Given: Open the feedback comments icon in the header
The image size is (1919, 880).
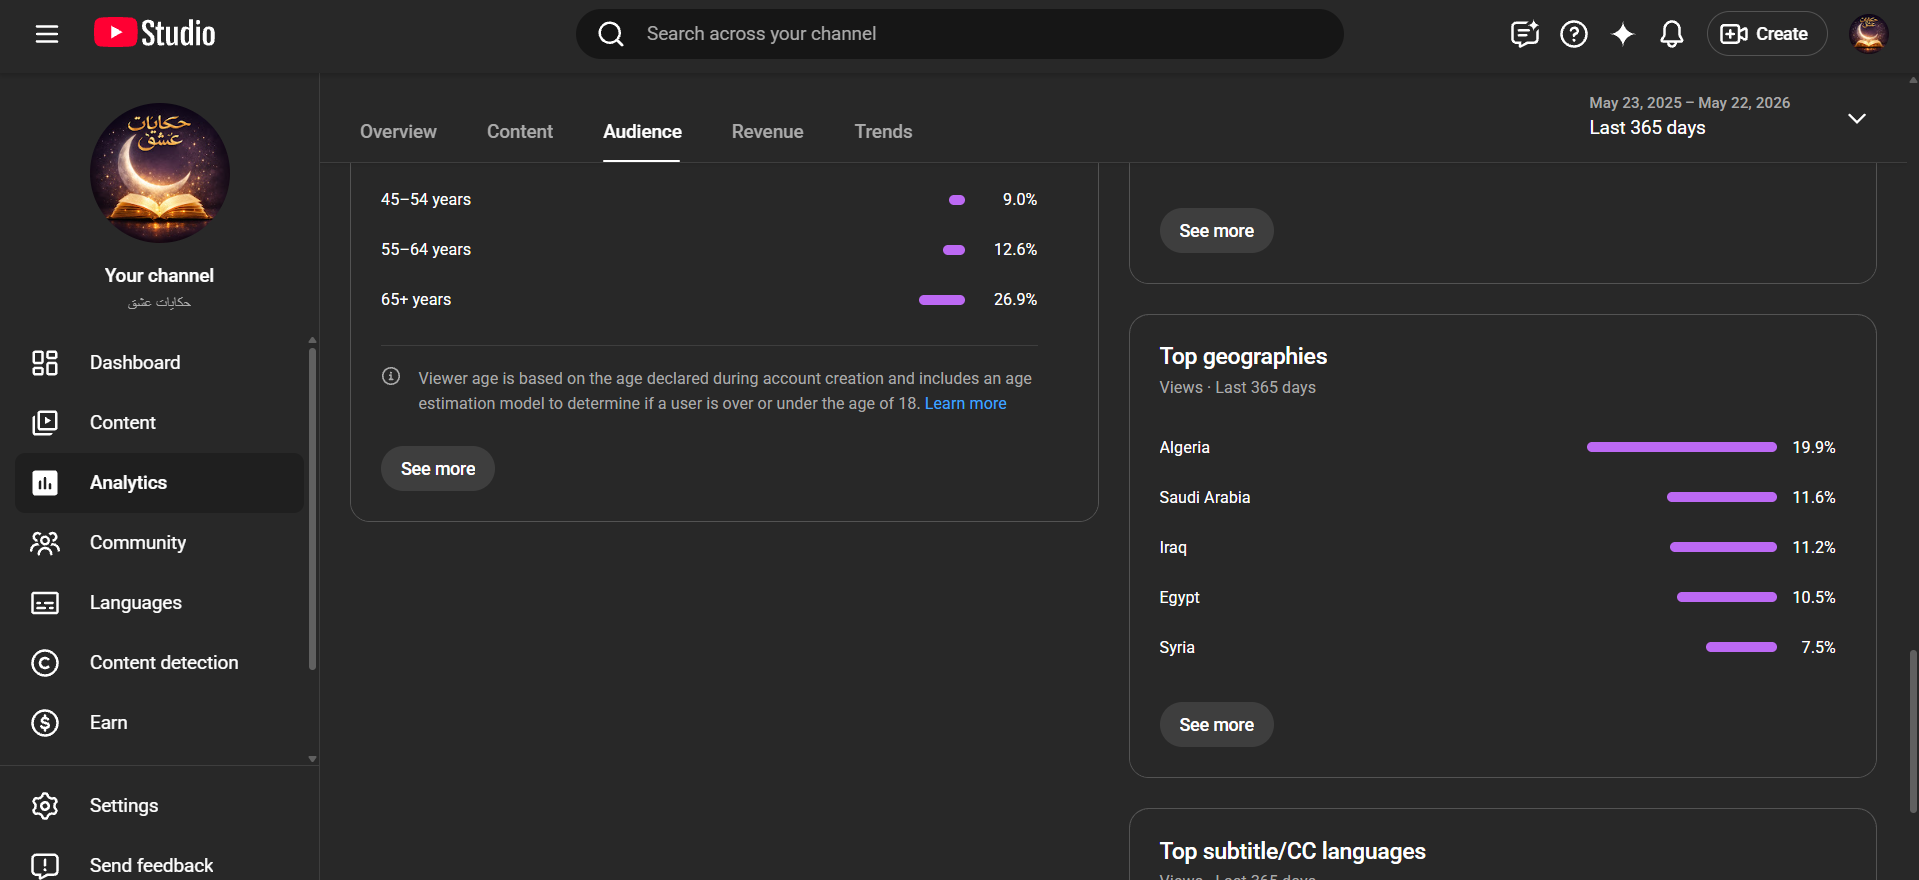Looking at the screenshot, I should [1524, 34].
